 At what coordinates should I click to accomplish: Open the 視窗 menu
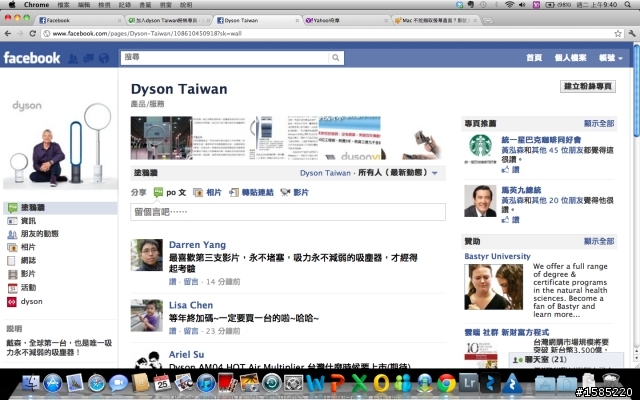coord(166,5)
